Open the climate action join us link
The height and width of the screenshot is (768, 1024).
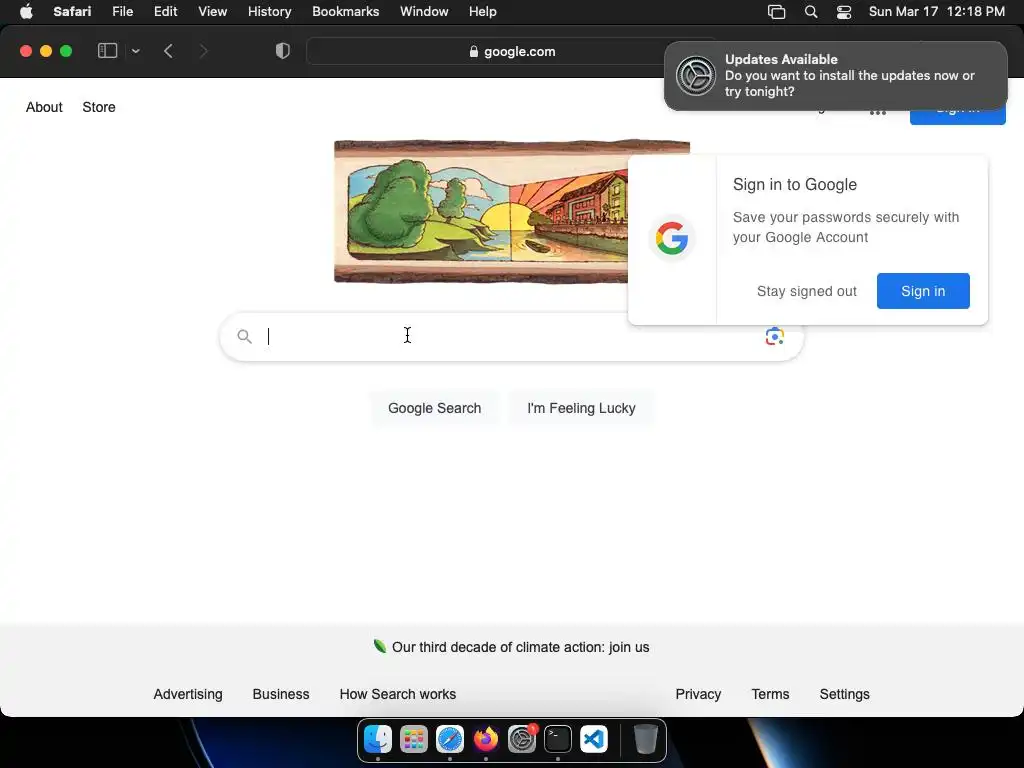(520, 647)
